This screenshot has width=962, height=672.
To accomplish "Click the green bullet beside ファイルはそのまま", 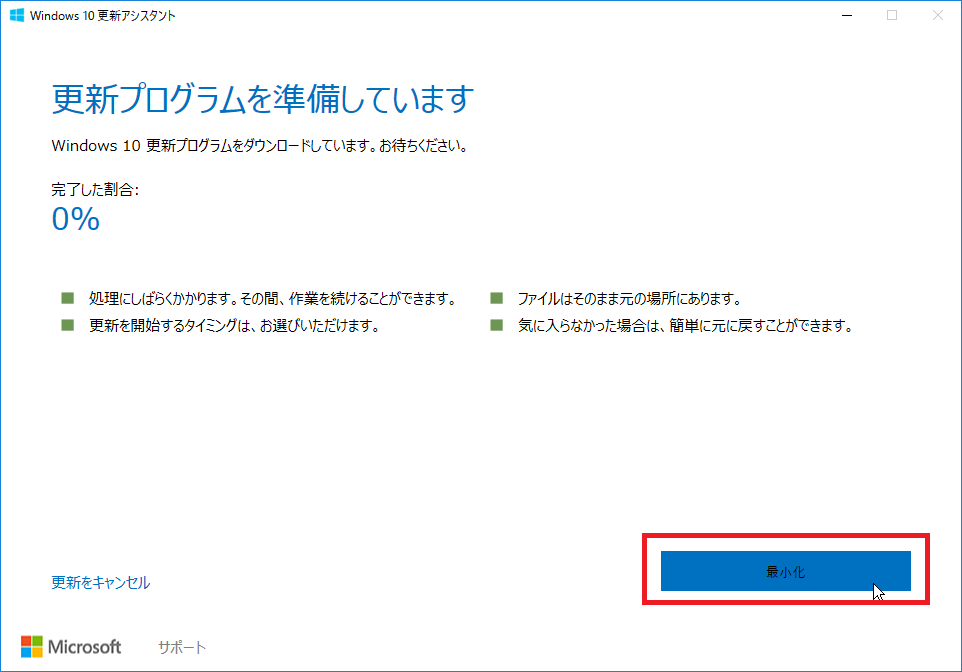I will [496, 298].
